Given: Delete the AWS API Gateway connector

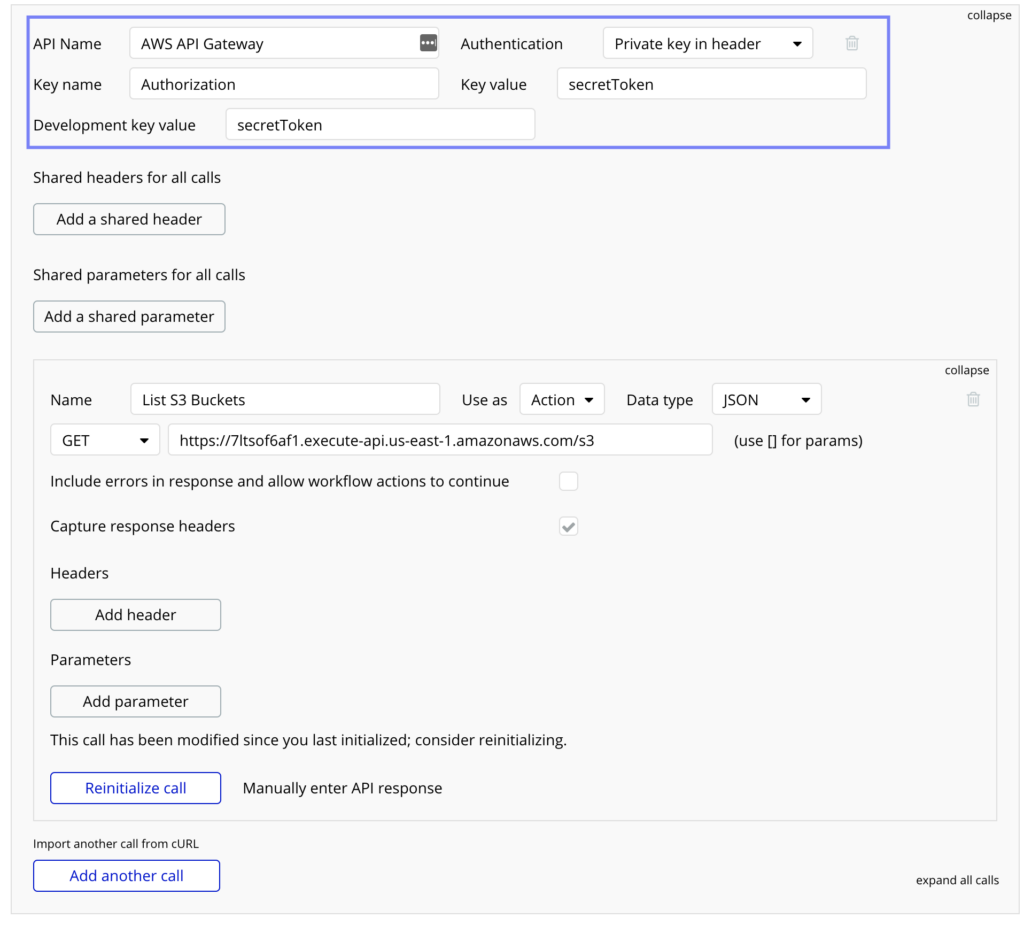Looking at the screenshot, I should pos(852,43).
